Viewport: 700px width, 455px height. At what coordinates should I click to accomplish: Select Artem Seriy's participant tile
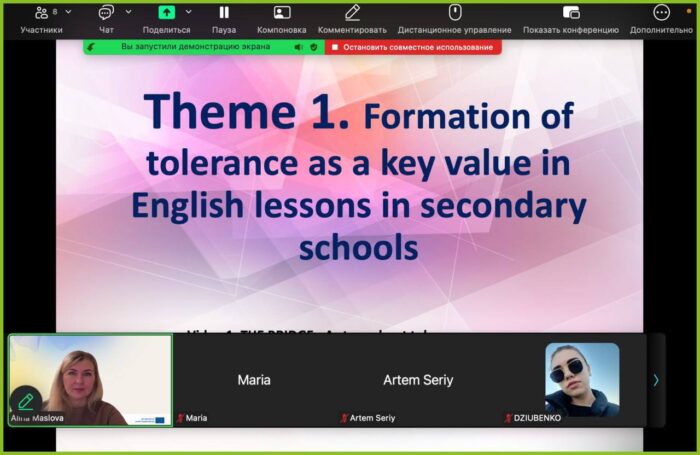(418, 380)
